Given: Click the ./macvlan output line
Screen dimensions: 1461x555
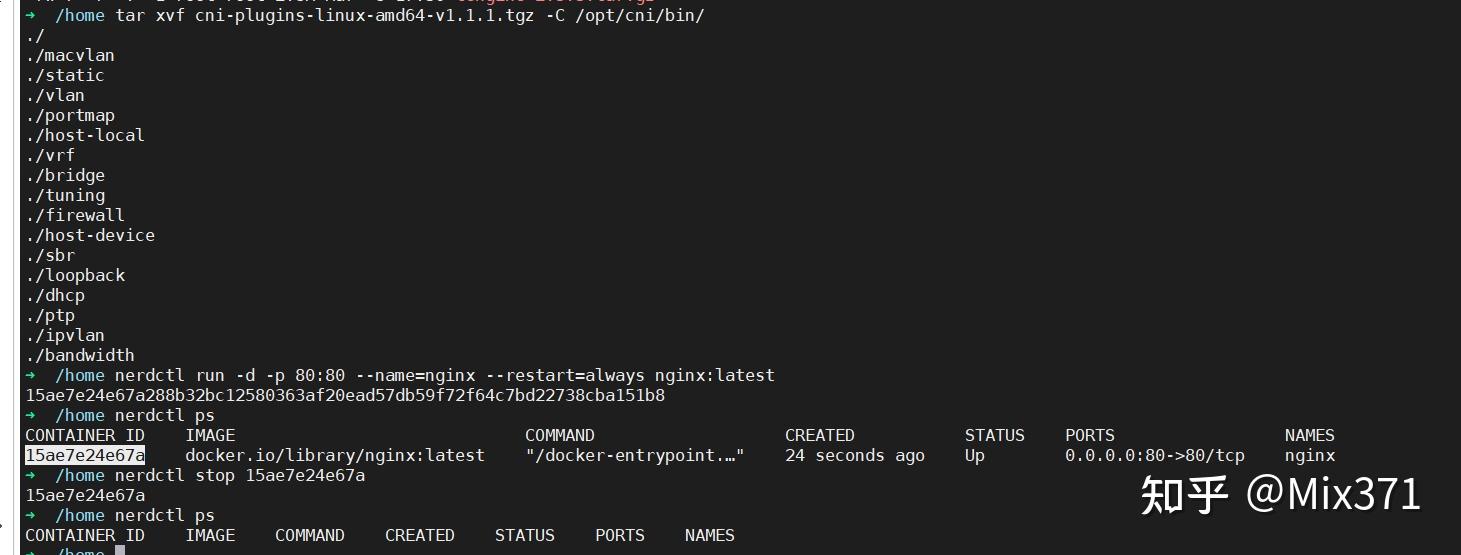Looking at the screenshot, I should pyautogui.click(x=70, y=55).
